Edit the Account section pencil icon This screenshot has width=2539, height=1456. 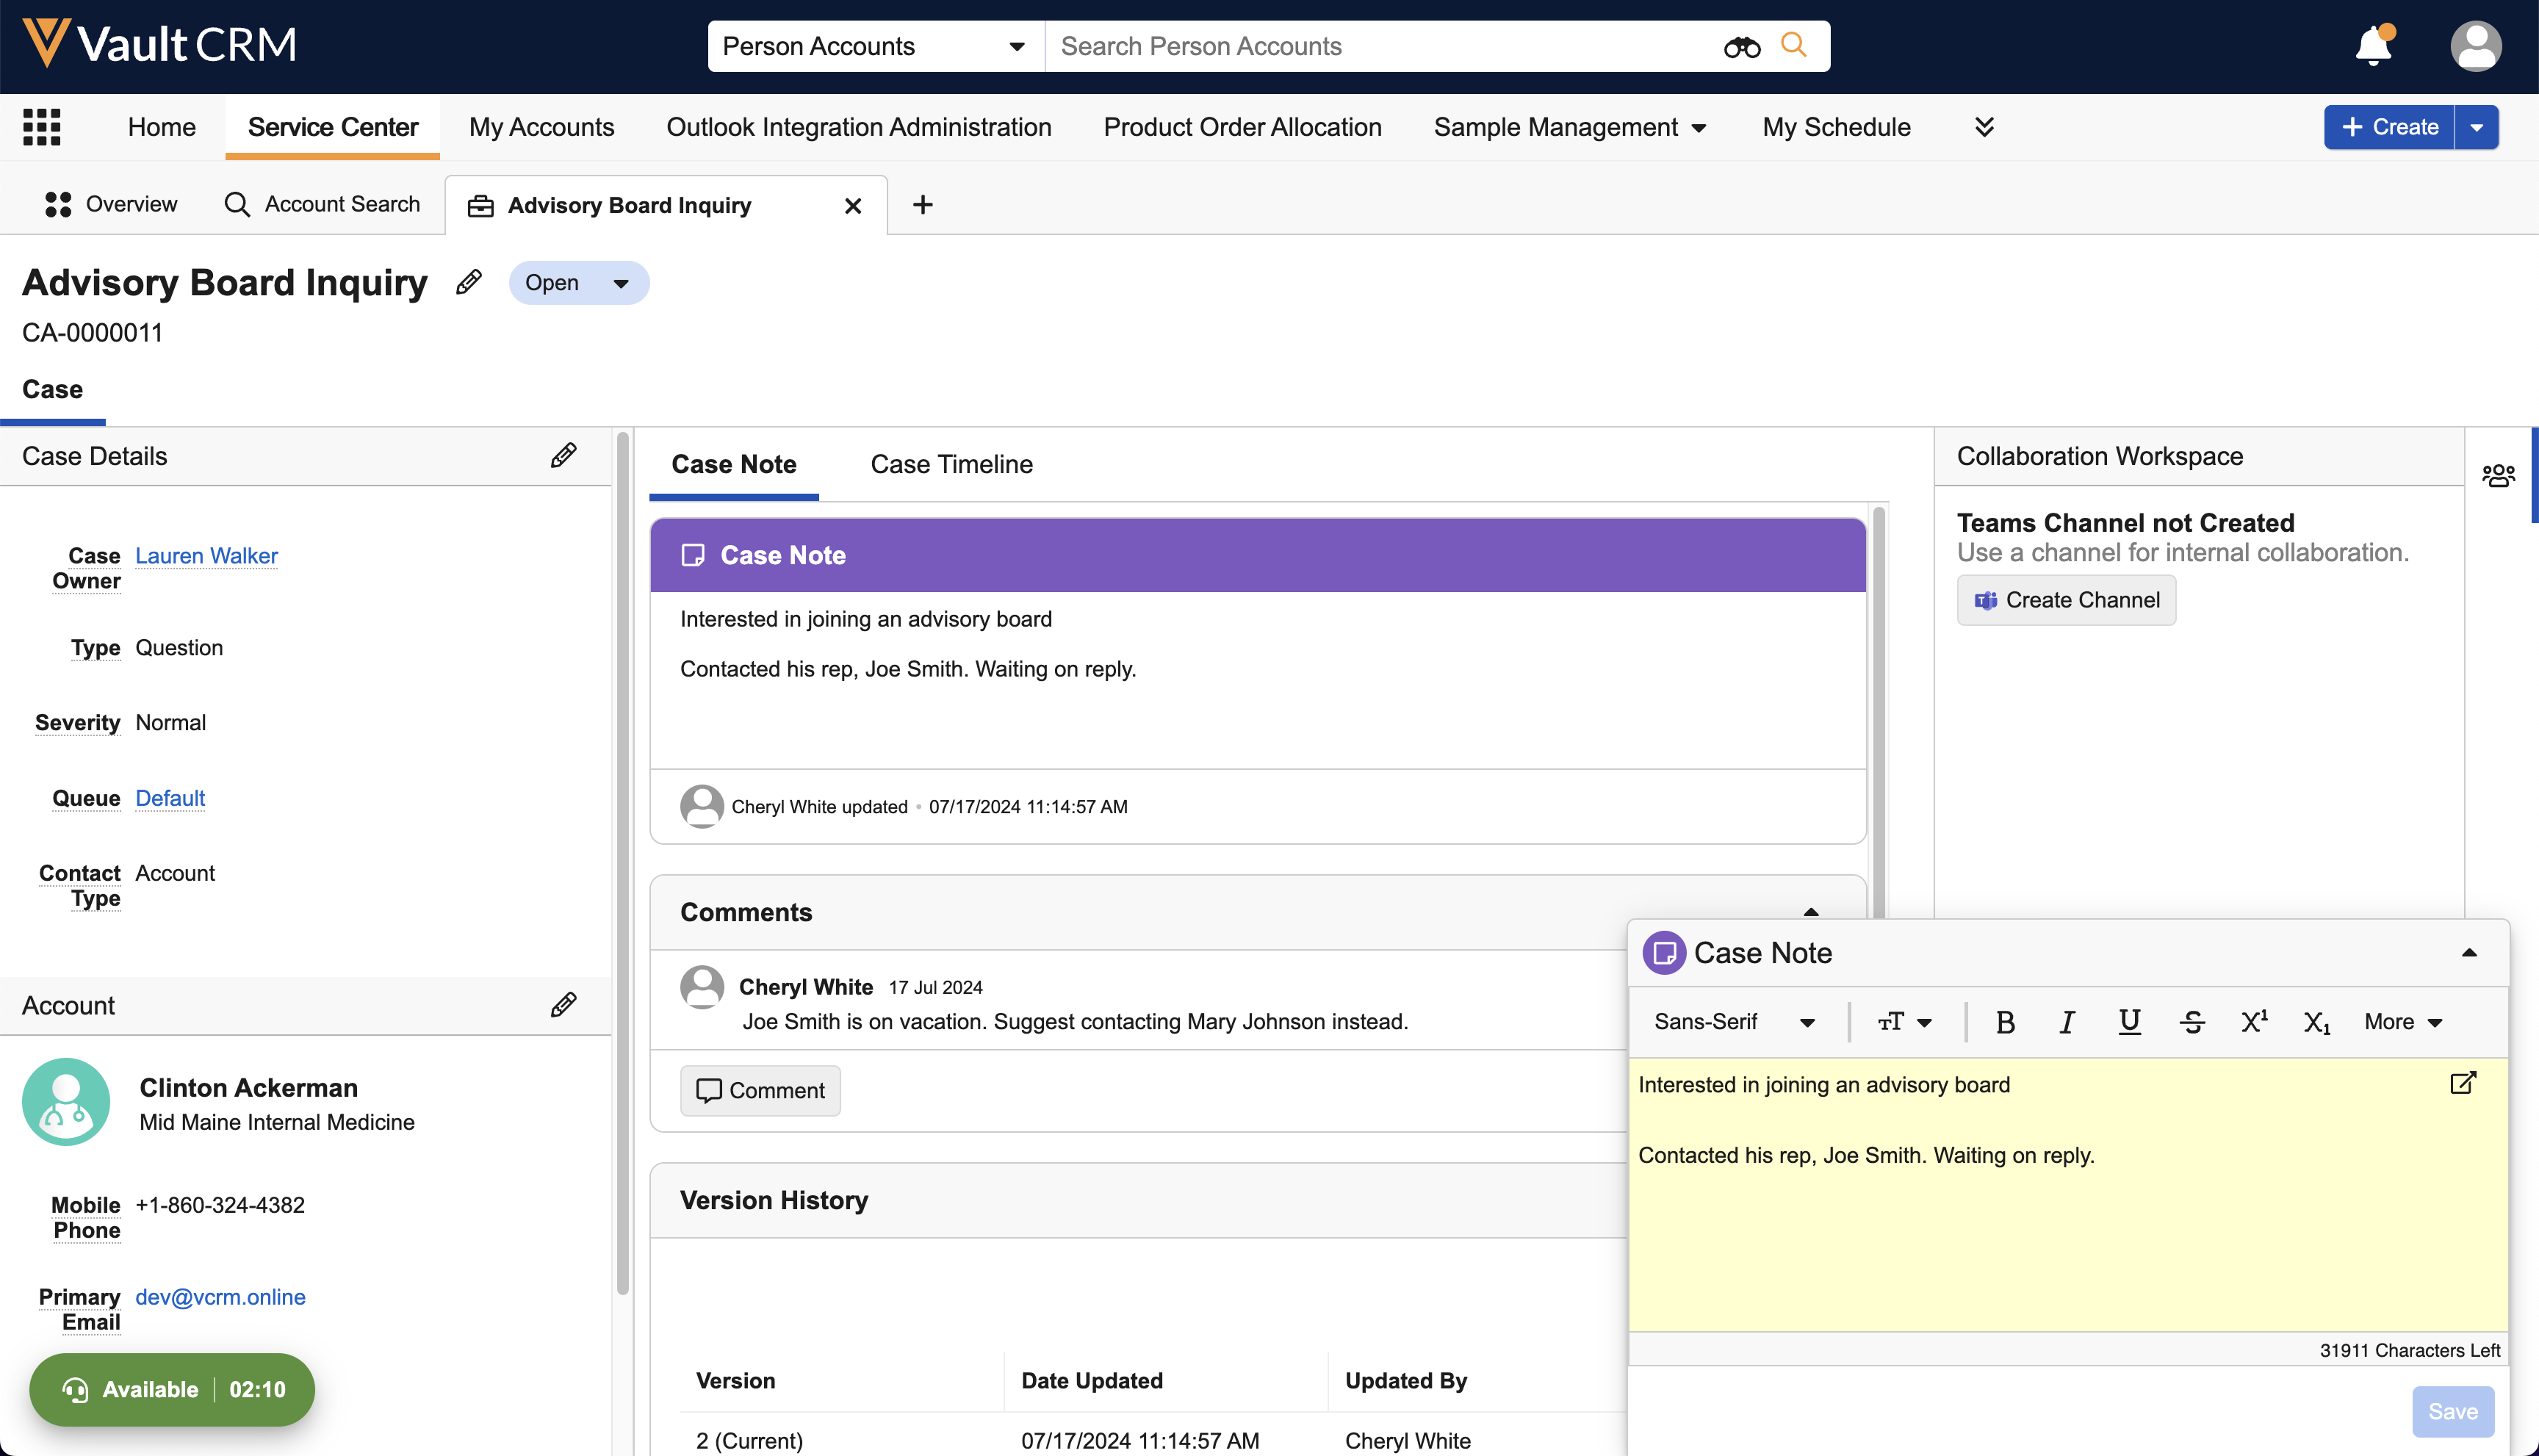tap(563, 1005)
